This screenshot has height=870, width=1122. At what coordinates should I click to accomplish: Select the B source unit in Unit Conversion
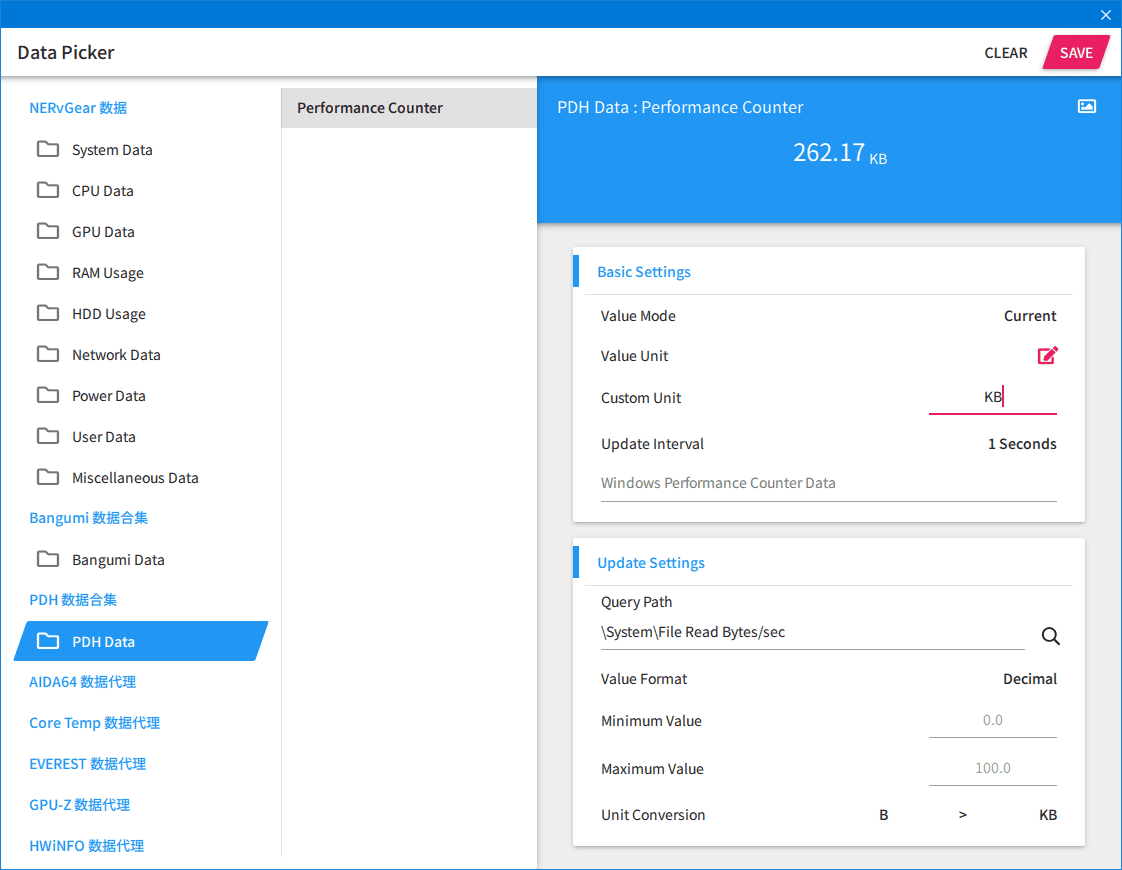click(884, 815)
